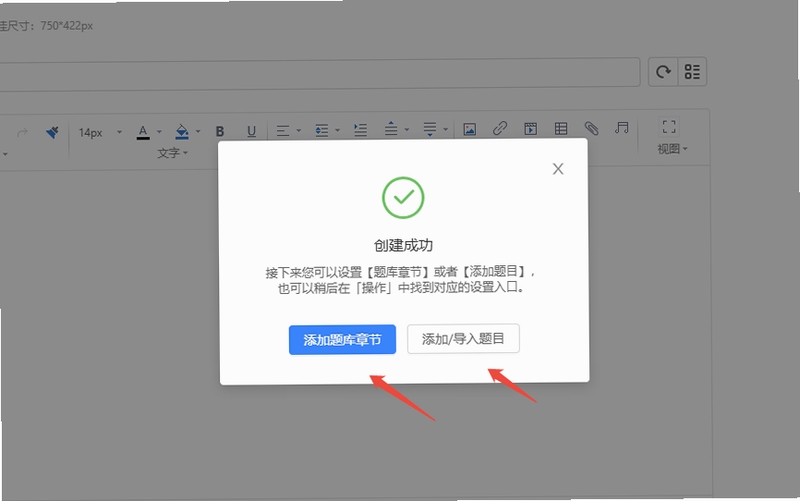Viewport: 800px width, 501px height.
Task: Select the format painter brush icon
Action: point(52,132)
